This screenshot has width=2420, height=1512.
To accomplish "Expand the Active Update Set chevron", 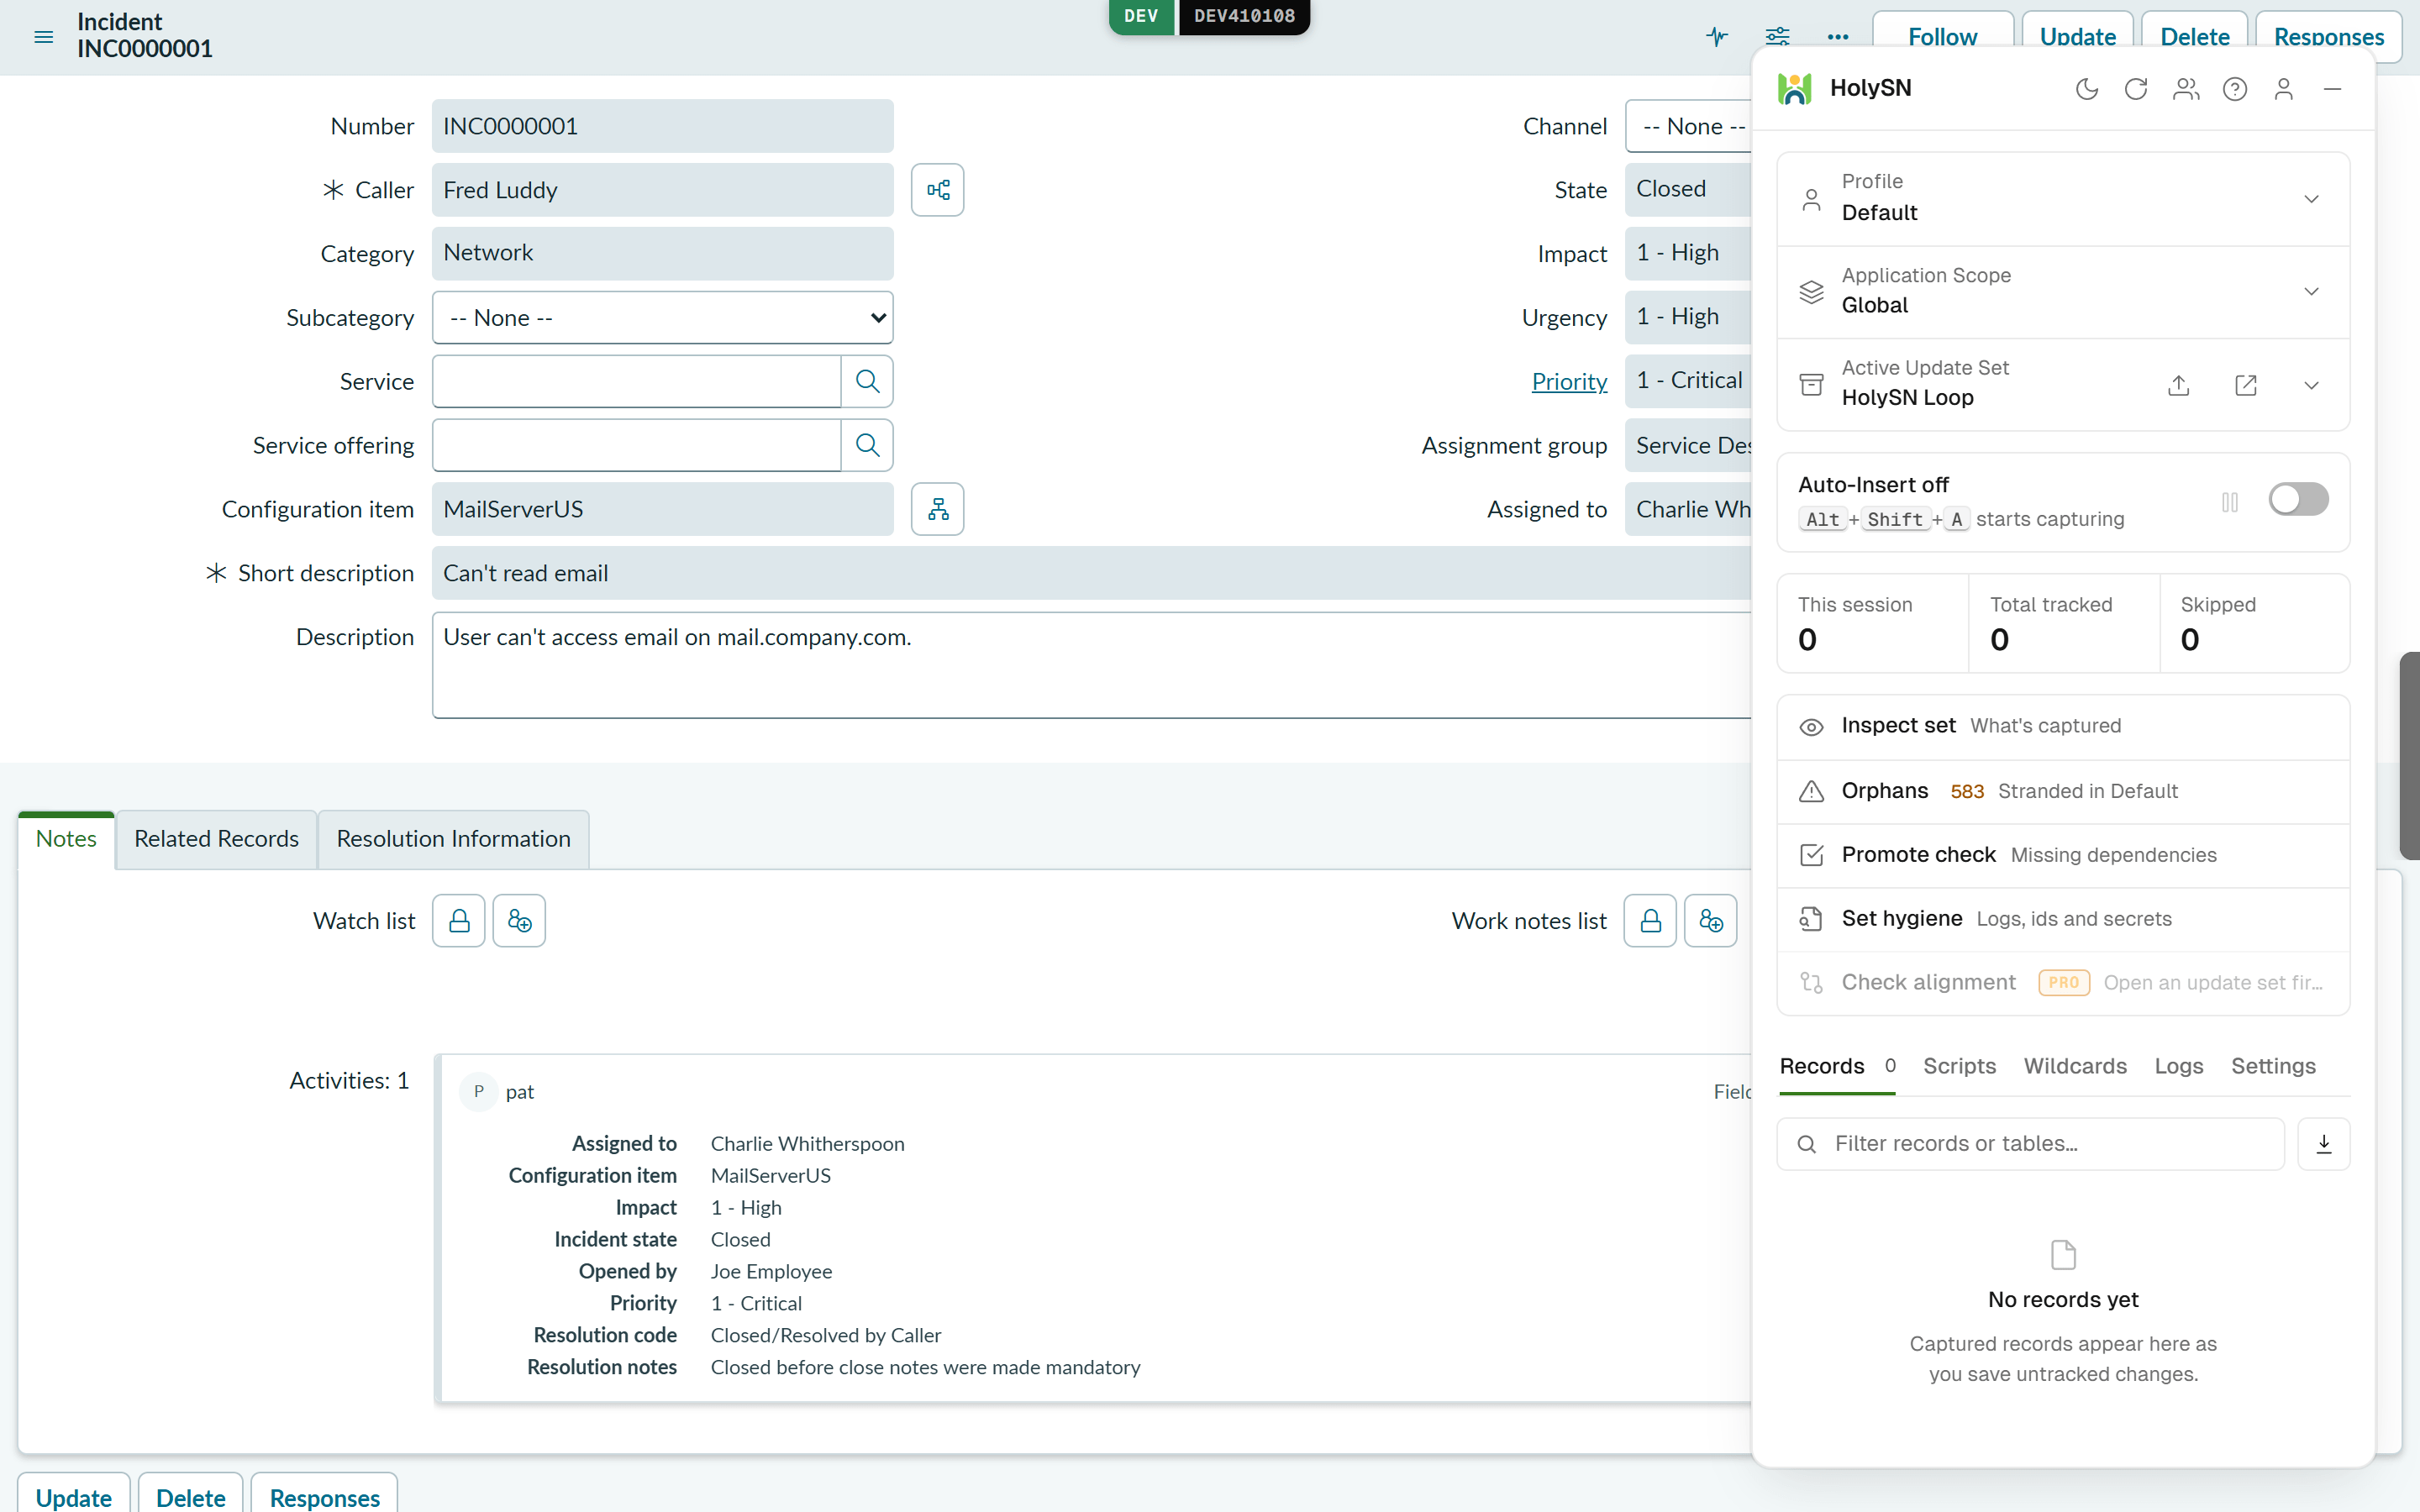I will (x=2311, y=385).
